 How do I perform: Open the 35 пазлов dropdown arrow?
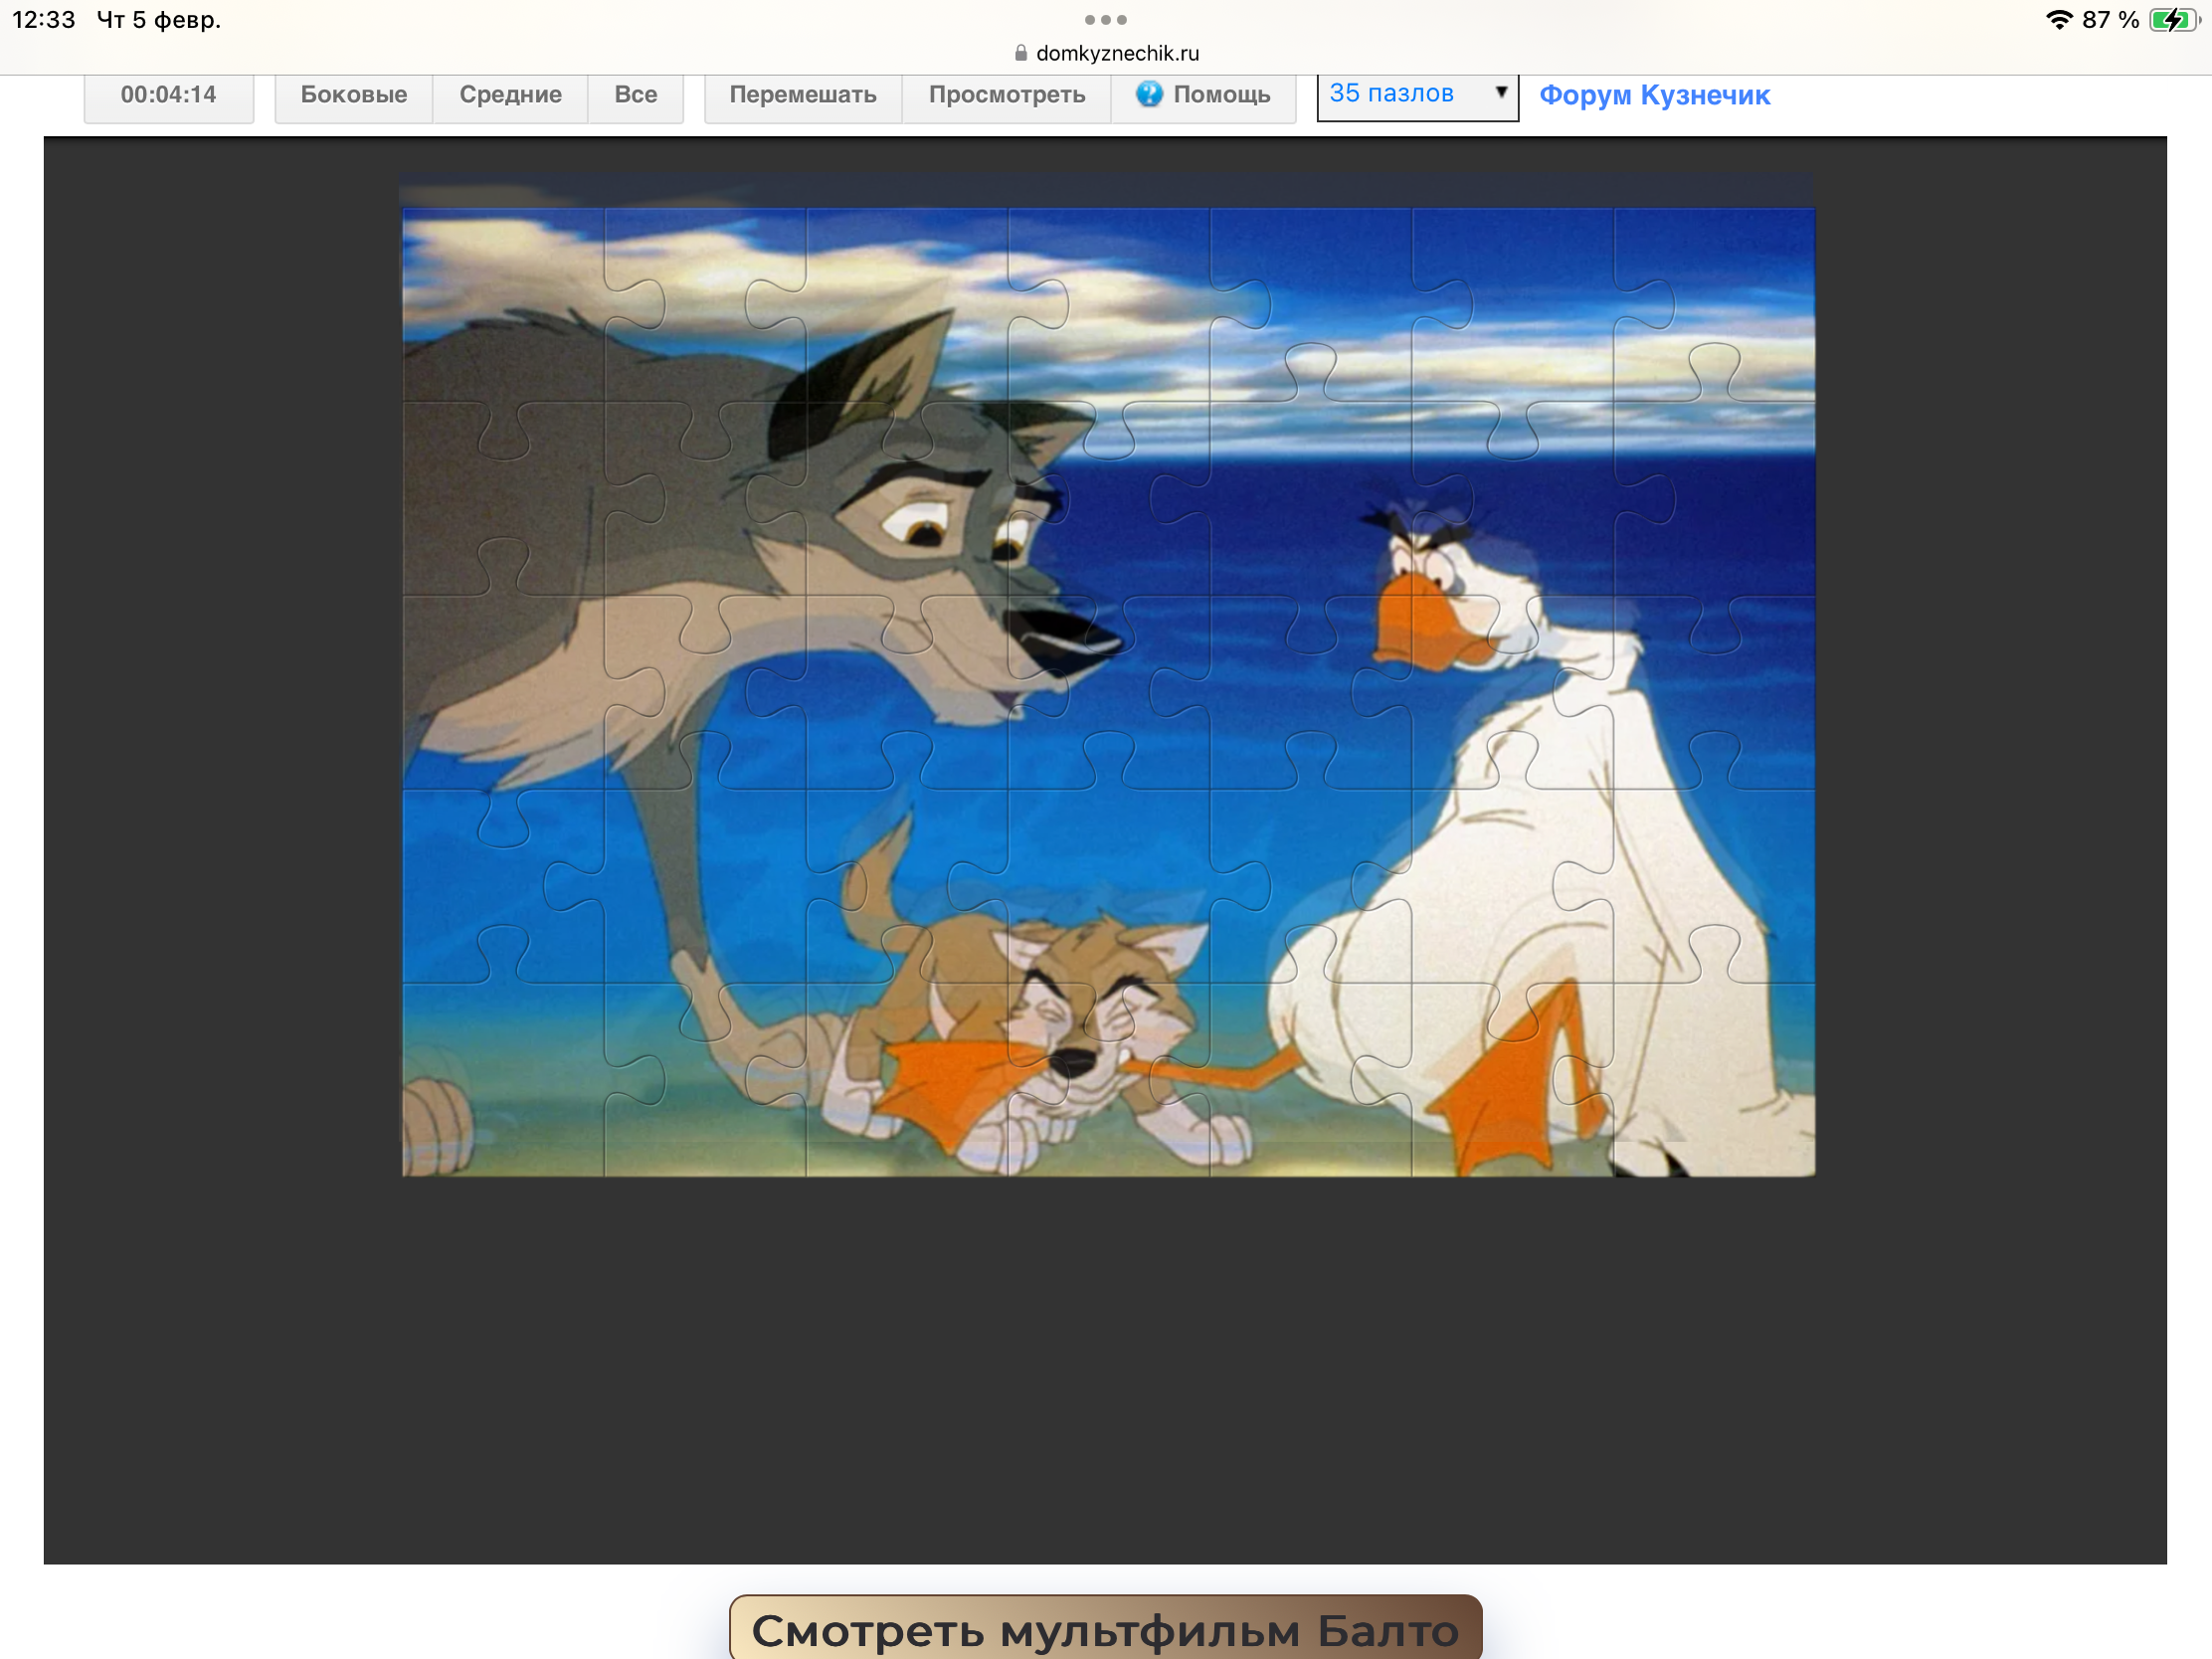tap(1500, 93)
